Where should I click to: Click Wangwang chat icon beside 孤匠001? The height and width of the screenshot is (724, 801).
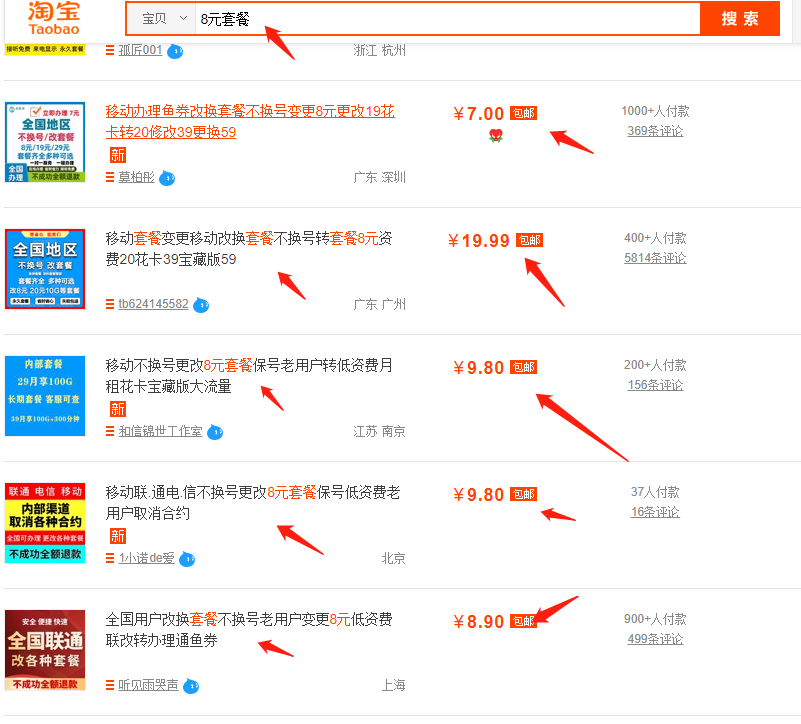175,51
